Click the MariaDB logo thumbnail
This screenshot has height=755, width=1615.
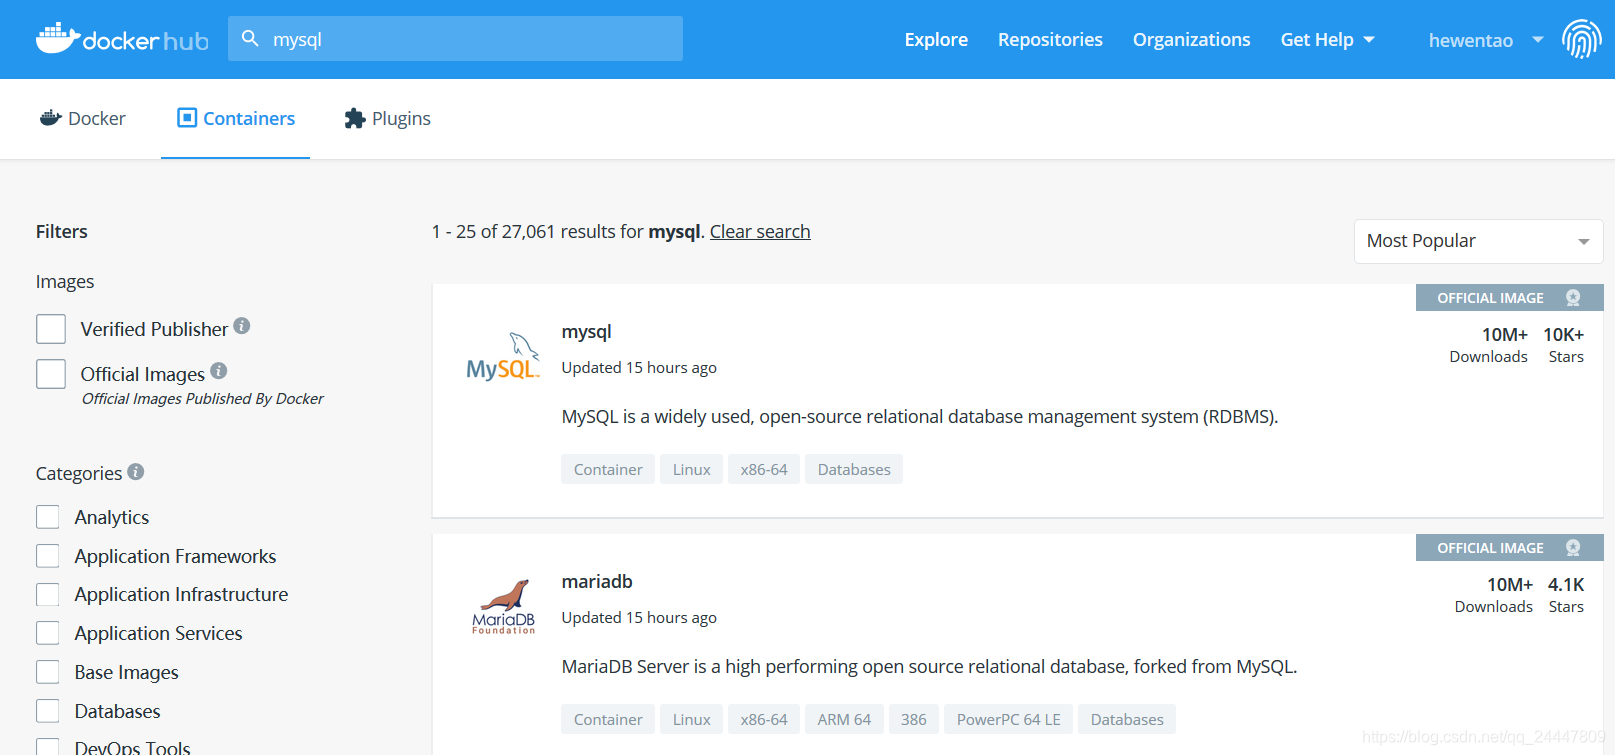point(504,607)
